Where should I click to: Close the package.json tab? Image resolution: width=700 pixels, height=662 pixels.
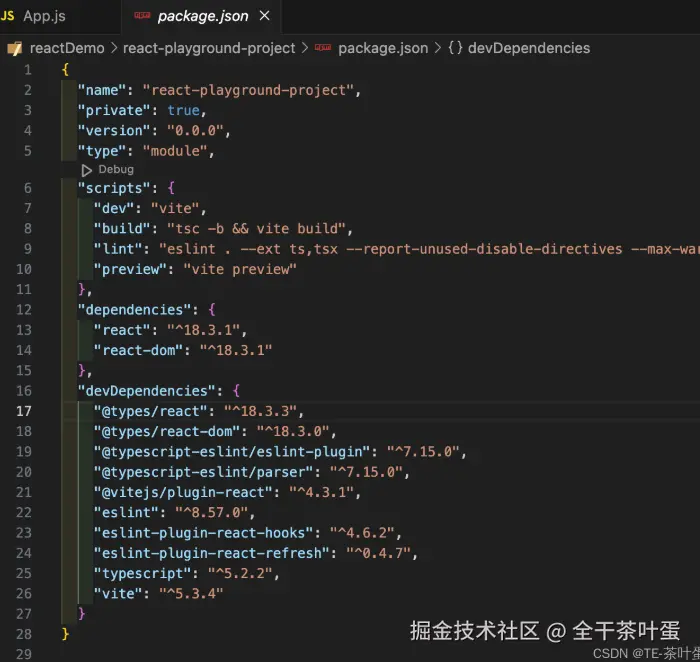(x=265, y=16)
